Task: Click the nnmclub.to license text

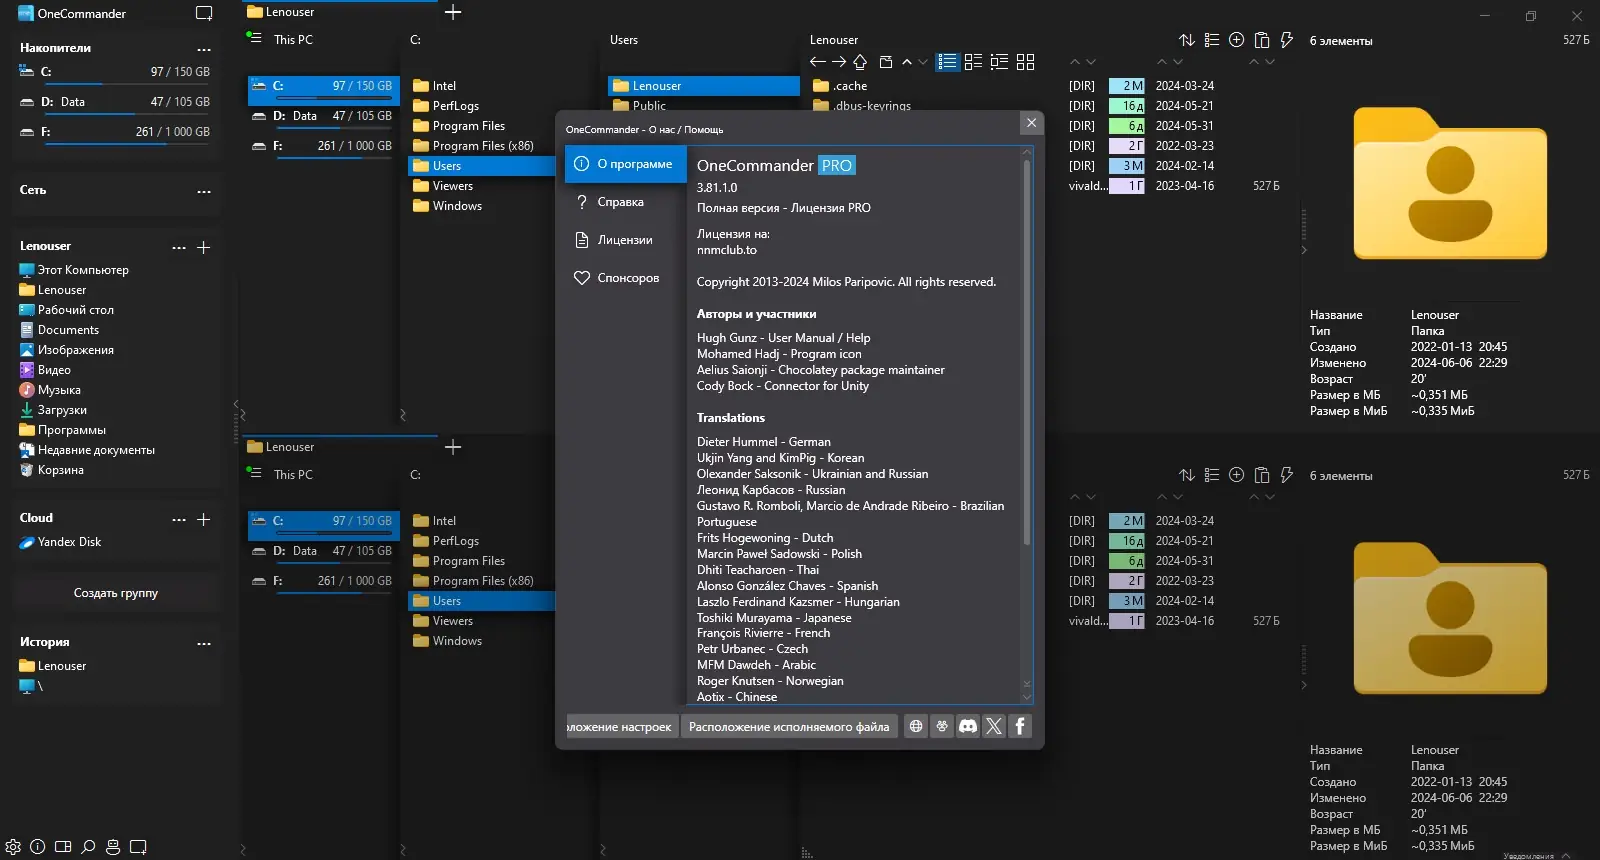Action: (x=727, y=250)
